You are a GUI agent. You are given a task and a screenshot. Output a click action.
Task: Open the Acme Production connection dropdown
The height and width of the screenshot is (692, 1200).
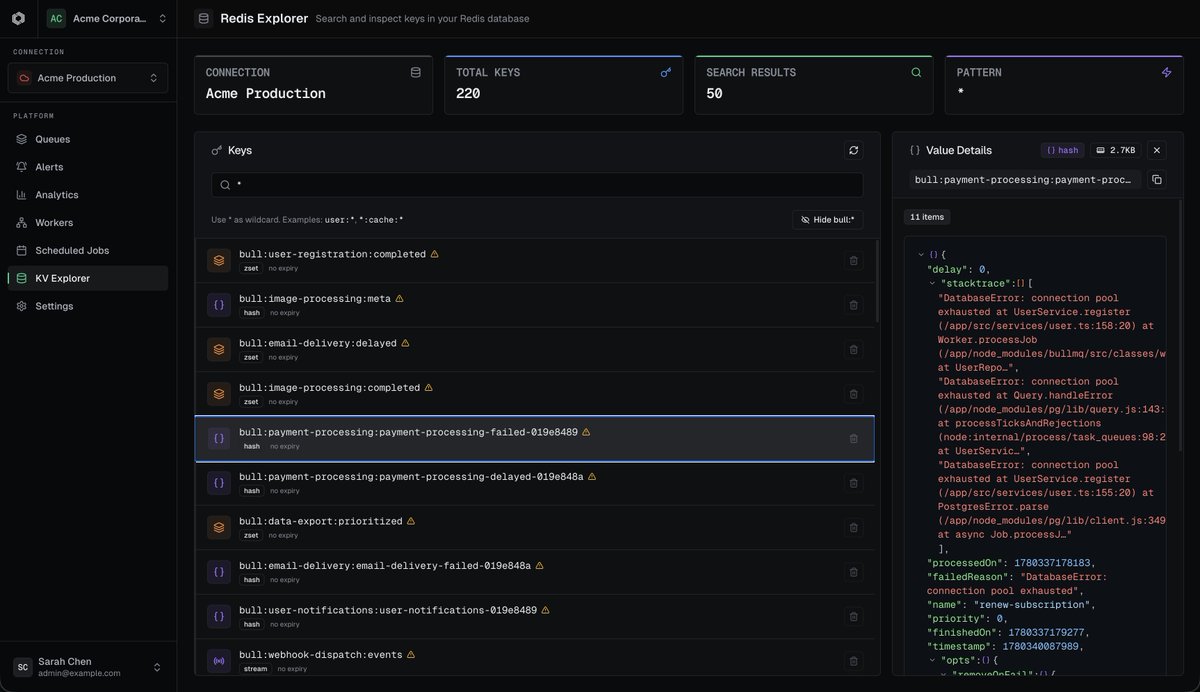[x=88, y=78]
